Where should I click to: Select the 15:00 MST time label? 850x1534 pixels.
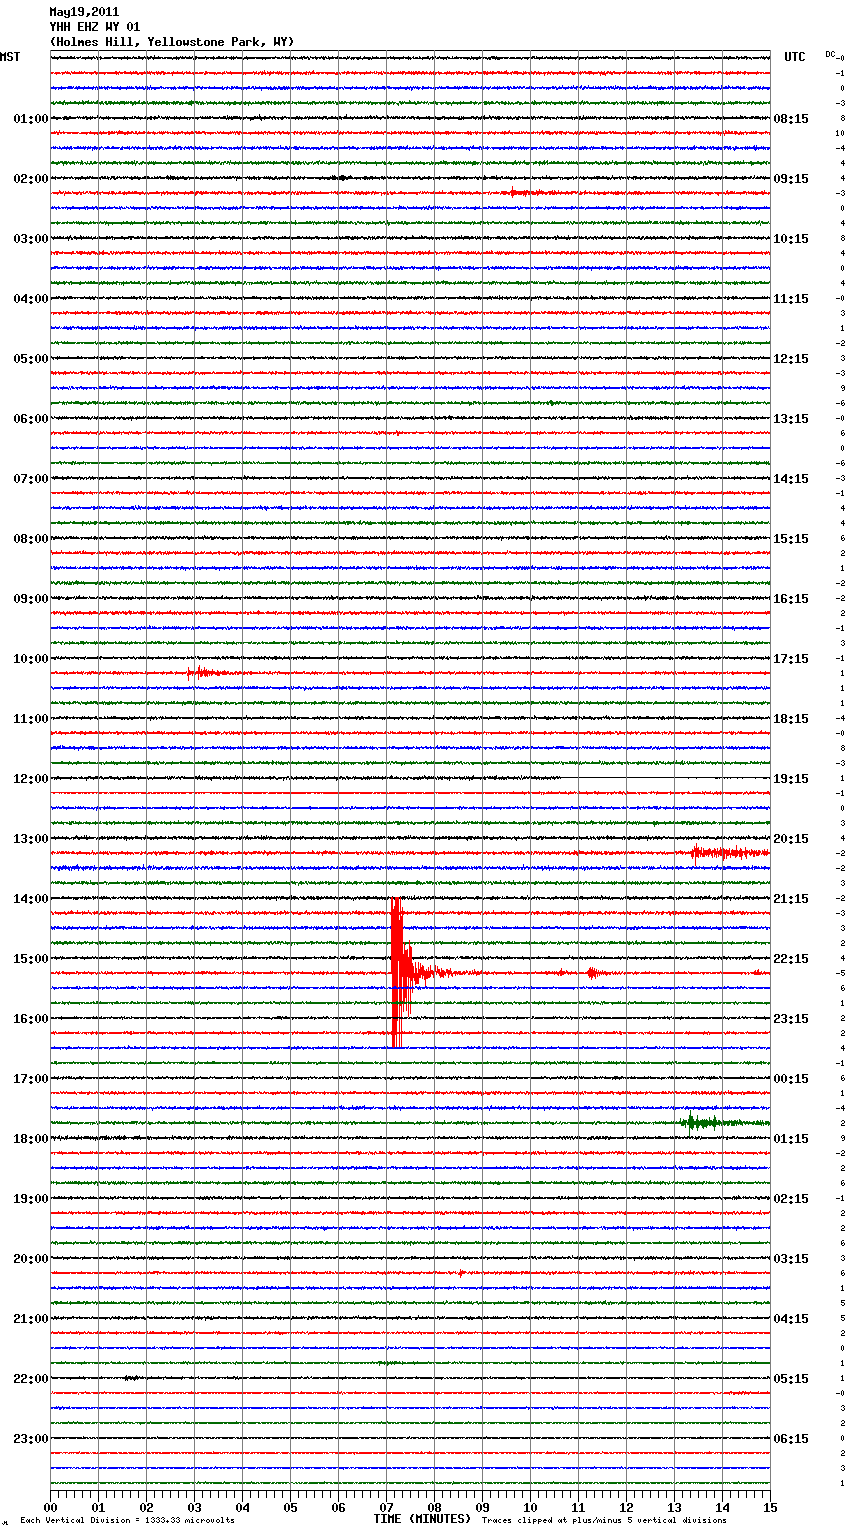(31, 959)
